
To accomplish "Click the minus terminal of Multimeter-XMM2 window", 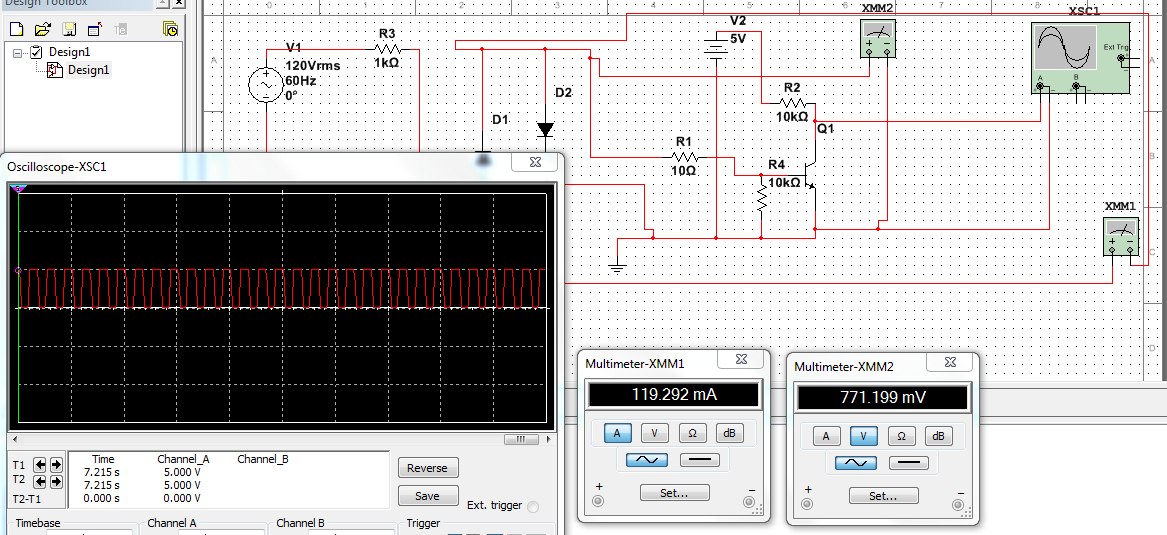I will [x=960, y=503].
